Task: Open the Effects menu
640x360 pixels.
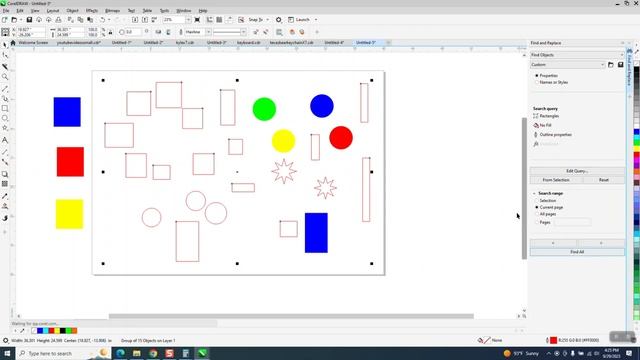Action: [92, 11]
